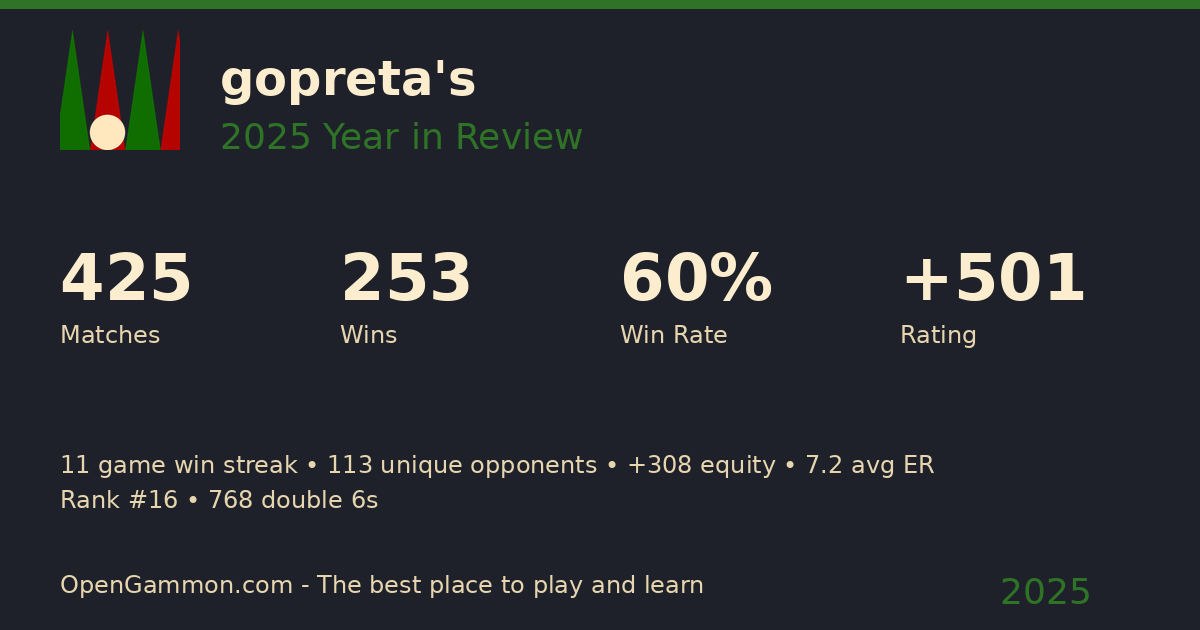Image resolution: width=1200 pixels, height=630 pixels.
Task: Click the 768 double 6s statistic
Action: click(x=293, y=501)
